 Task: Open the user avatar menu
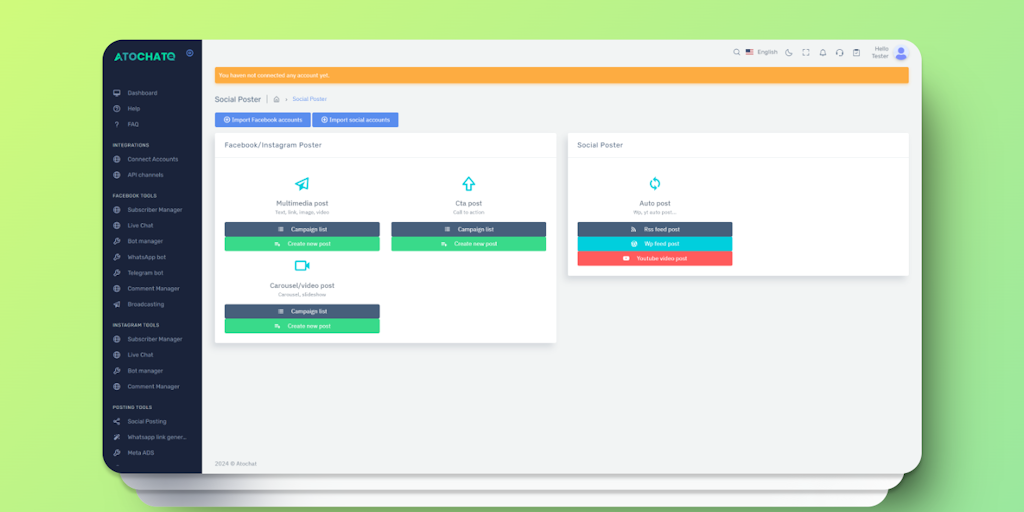[x=901, y=53]
